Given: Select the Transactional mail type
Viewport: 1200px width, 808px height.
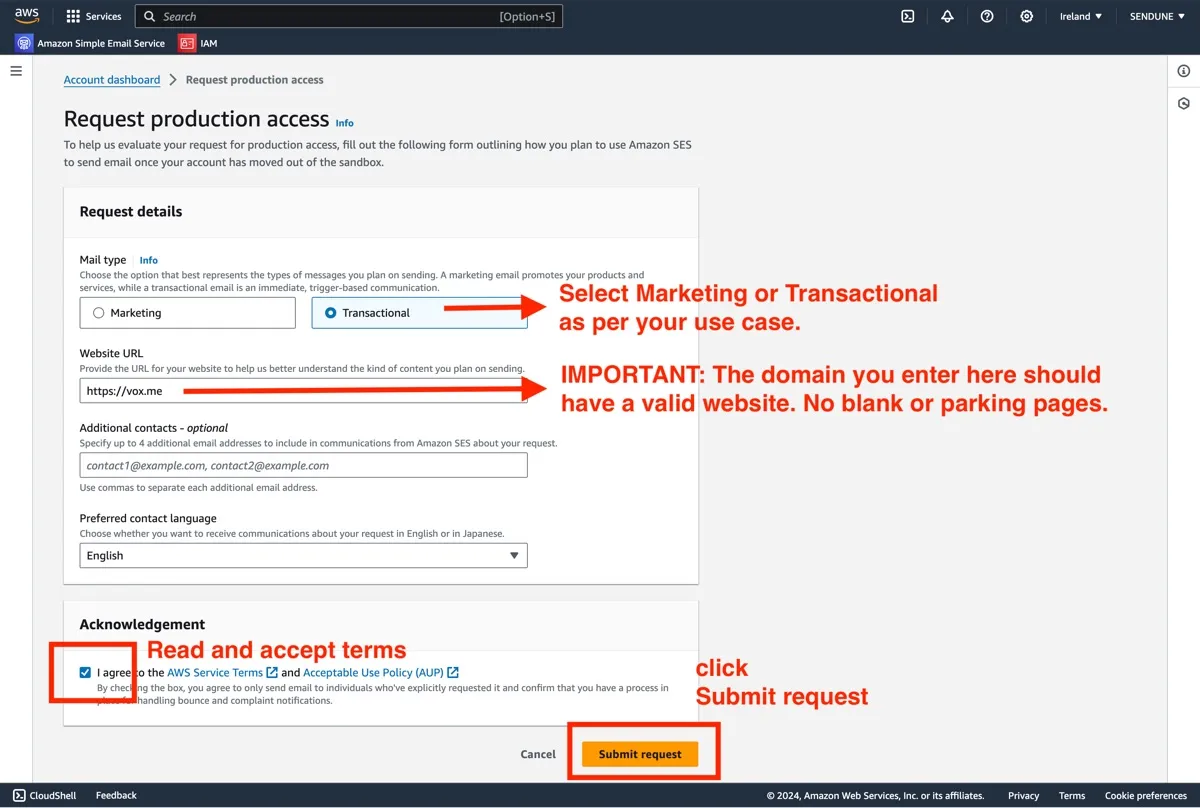Looking at the screenshot, I should point(420,313).
